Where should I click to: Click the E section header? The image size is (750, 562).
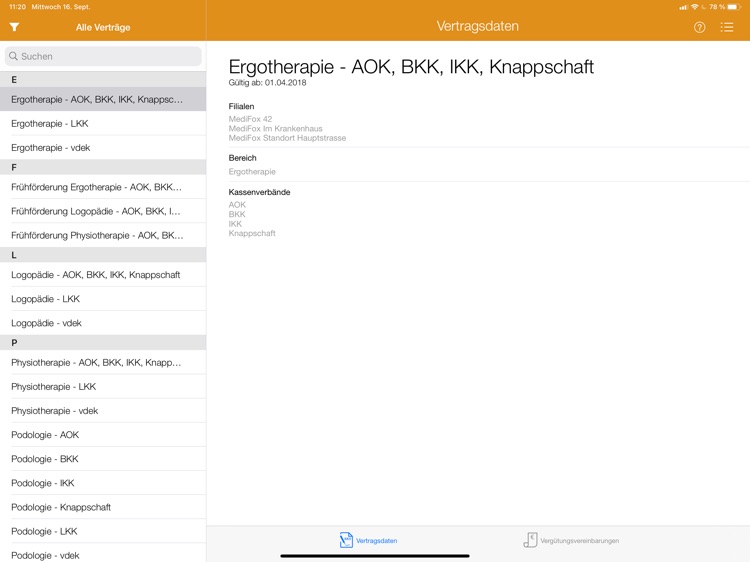pyautogui.click(x=103, y=79)
